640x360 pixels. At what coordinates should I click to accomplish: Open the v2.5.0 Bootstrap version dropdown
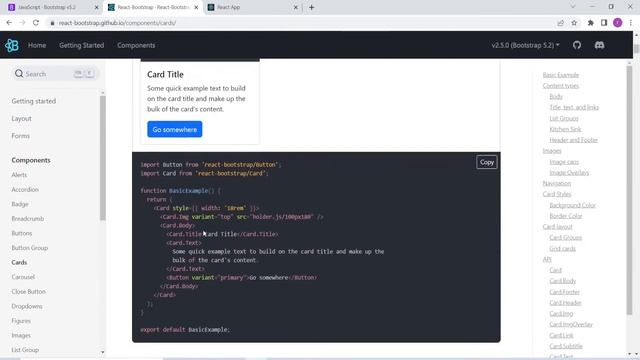[525, 45]
